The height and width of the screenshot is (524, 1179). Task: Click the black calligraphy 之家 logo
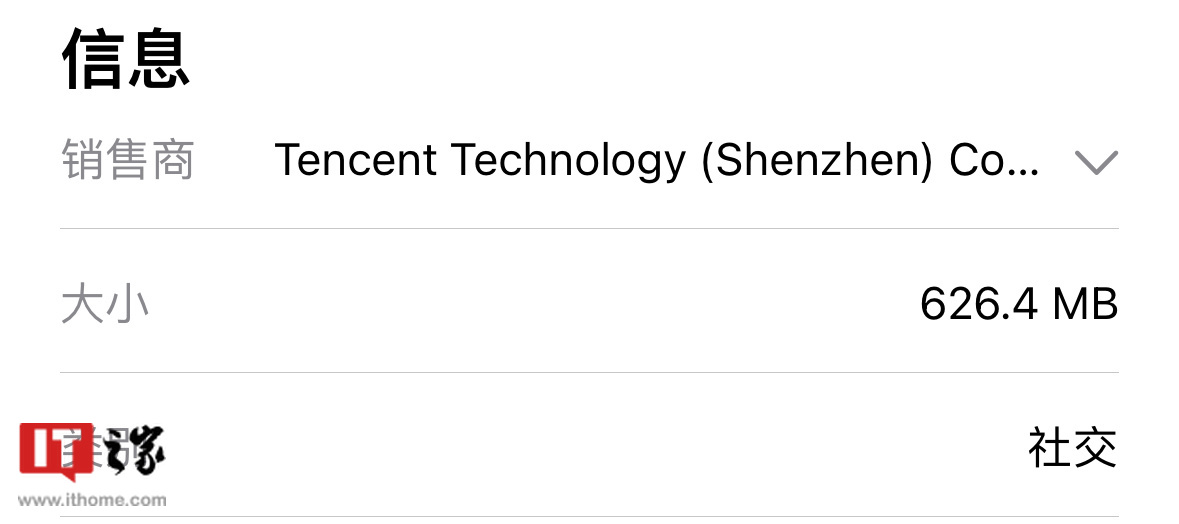tap(134, 450)
